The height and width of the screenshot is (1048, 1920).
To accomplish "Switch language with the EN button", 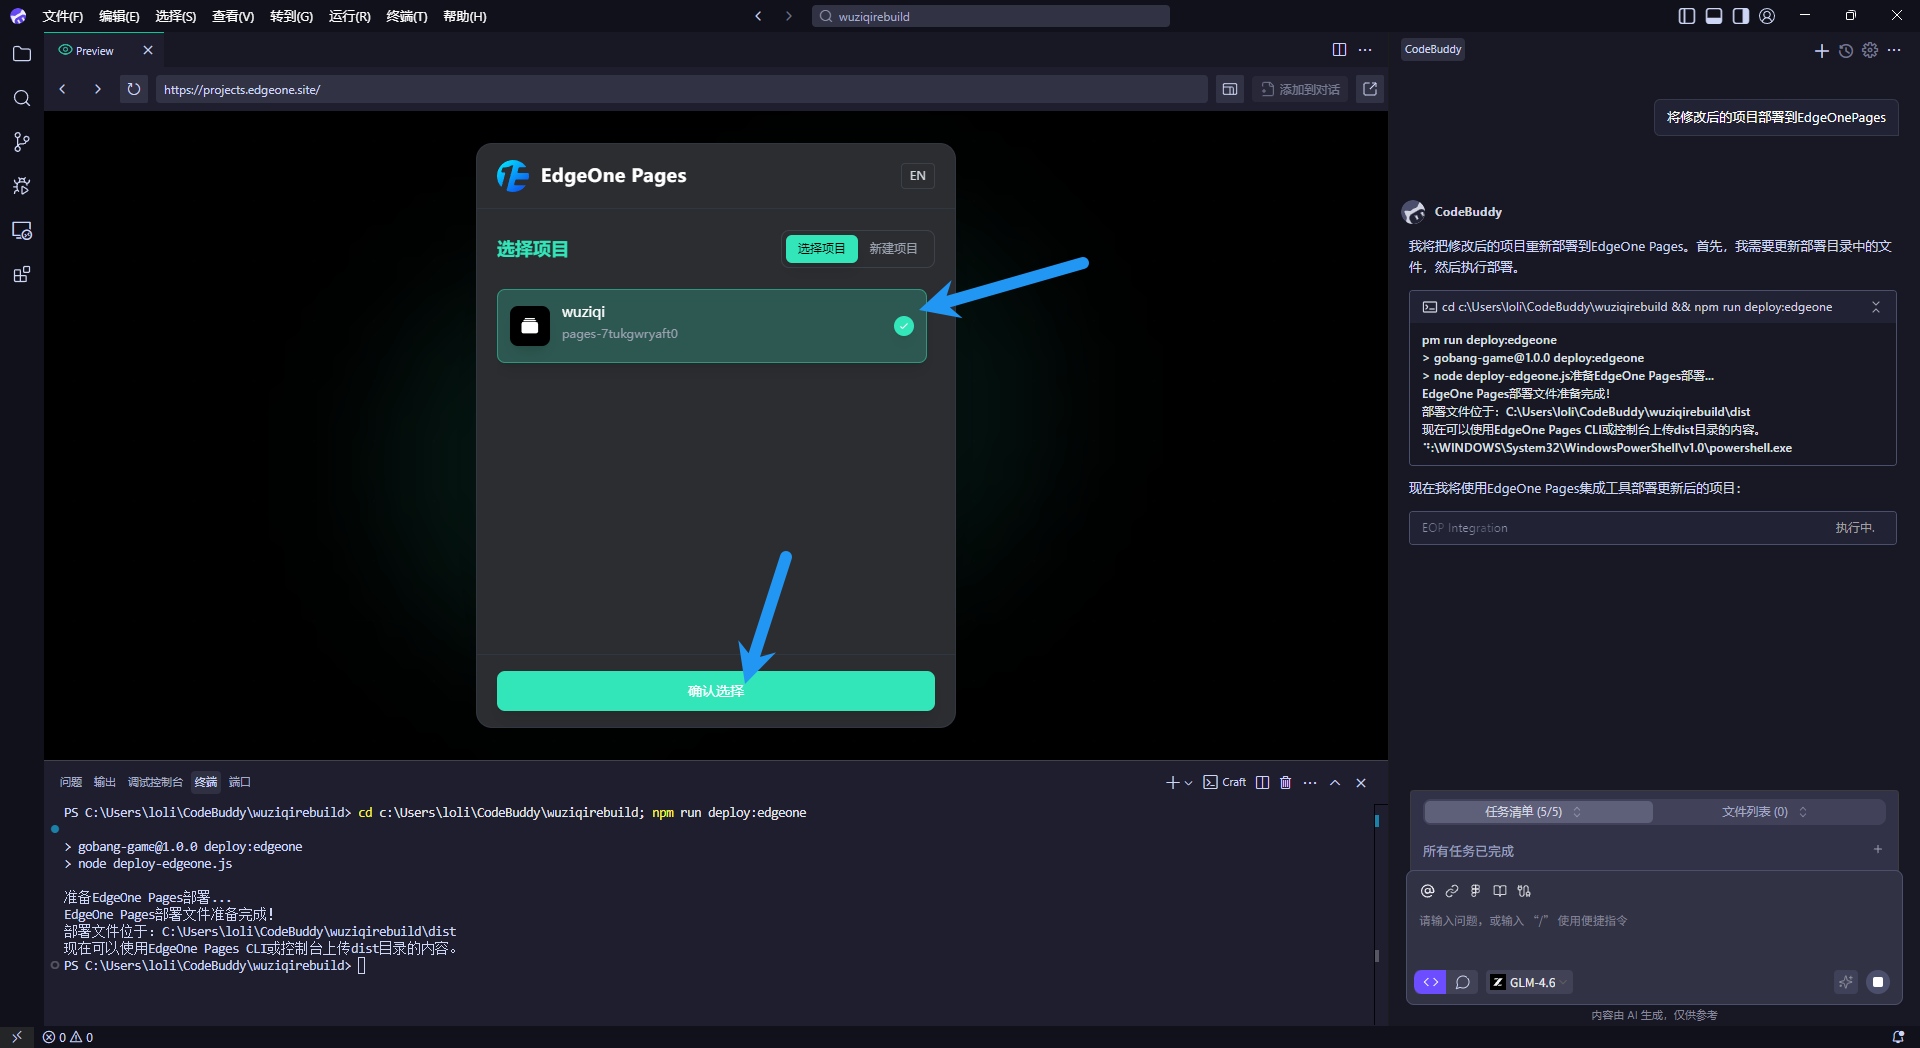I will (917, 176).
